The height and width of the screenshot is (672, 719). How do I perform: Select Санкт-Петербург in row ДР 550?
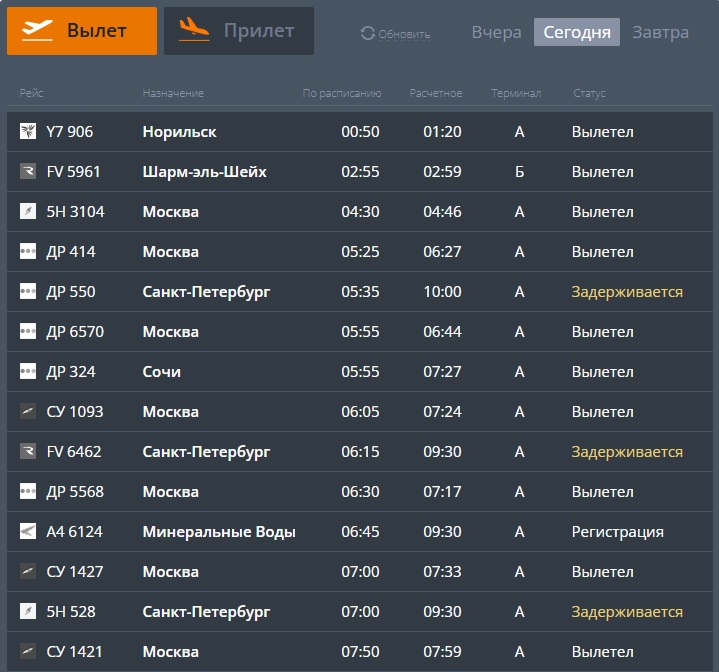[x=206, y=292]
